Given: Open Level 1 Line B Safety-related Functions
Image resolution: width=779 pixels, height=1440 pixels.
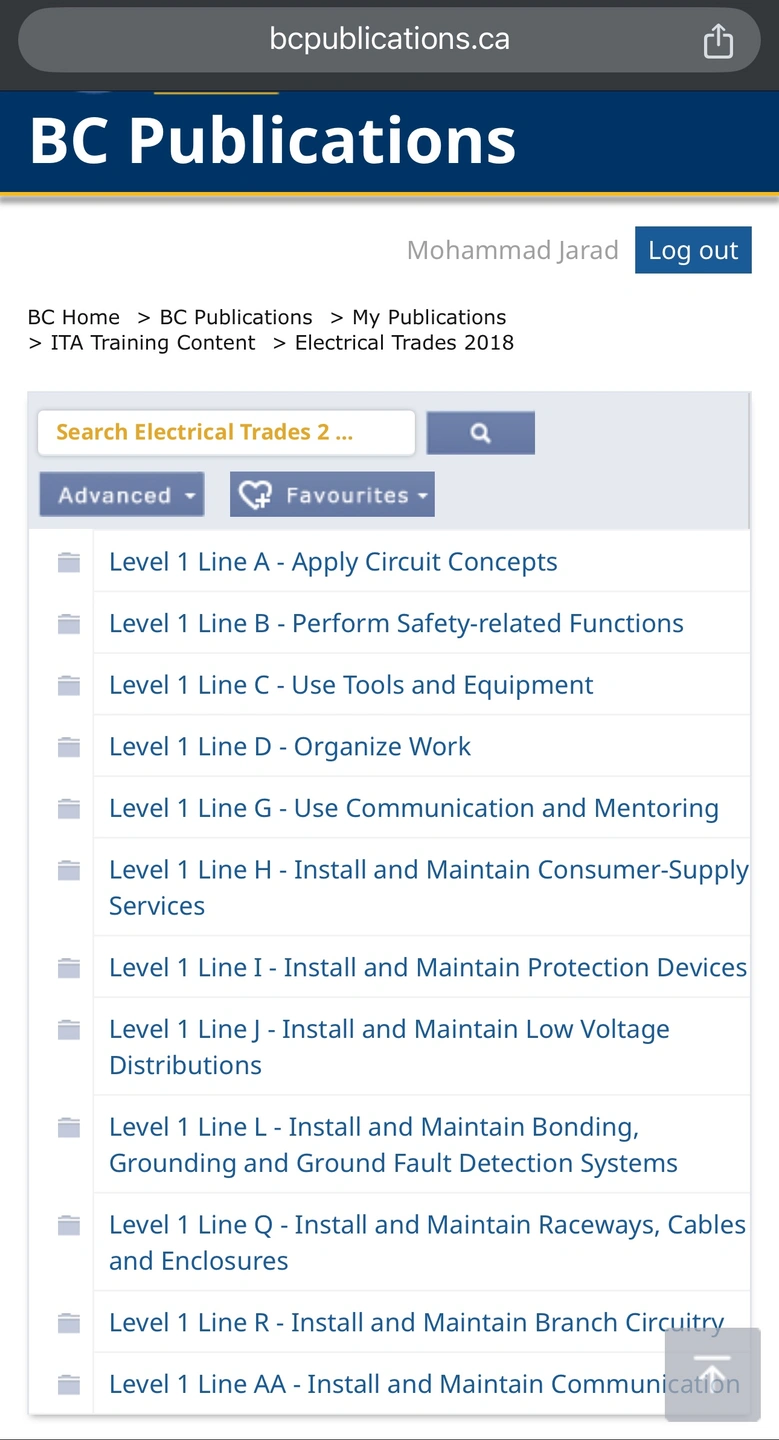Looking at the screenshot, I should click(x=396, y=623).
